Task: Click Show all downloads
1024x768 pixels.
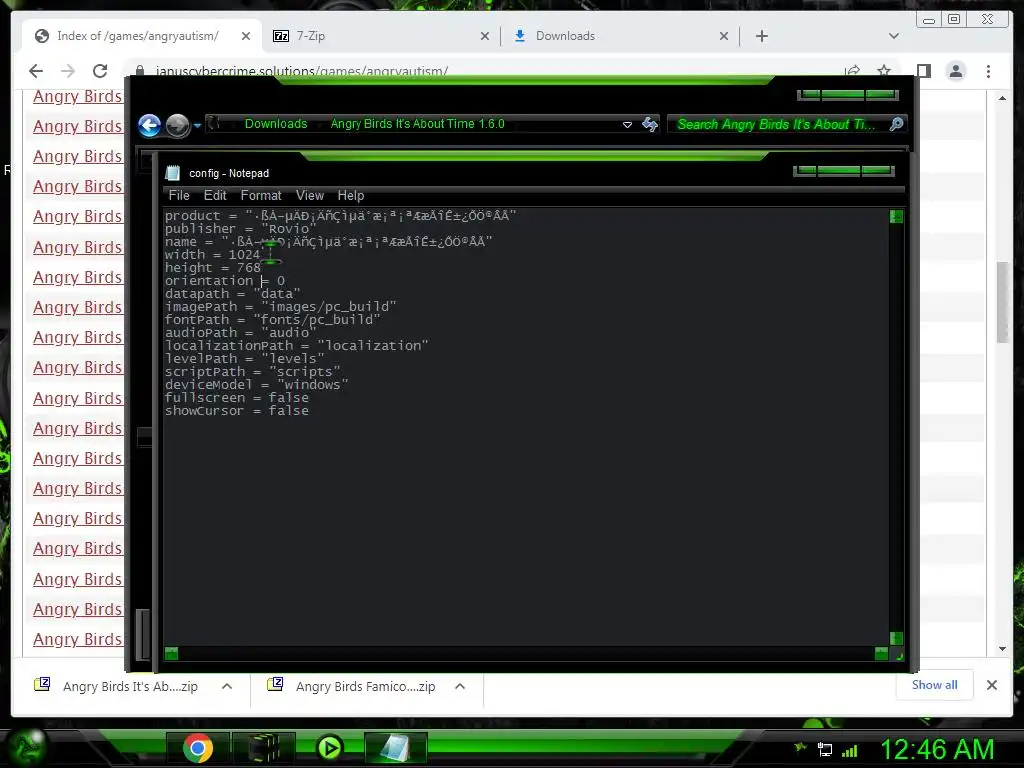Action: pos(935,685)
